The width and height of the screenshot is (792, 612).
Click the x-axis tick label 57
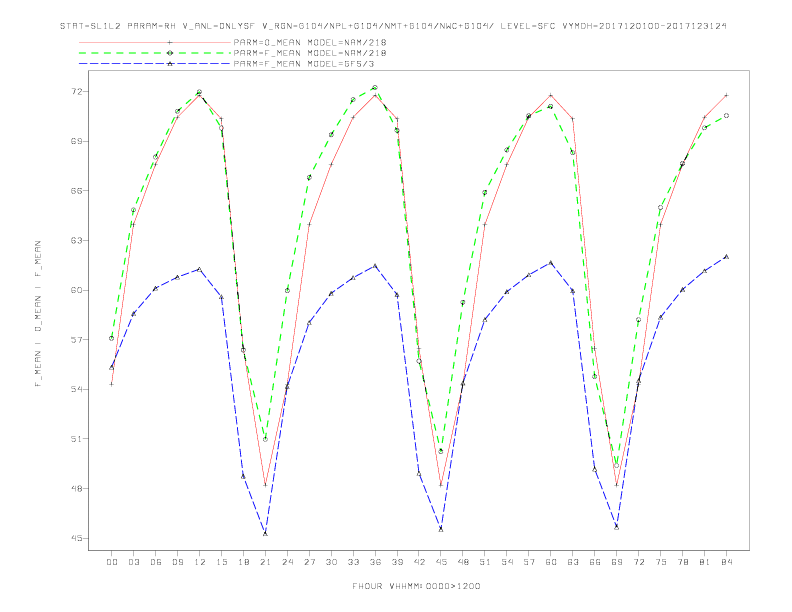coord(529,562)
